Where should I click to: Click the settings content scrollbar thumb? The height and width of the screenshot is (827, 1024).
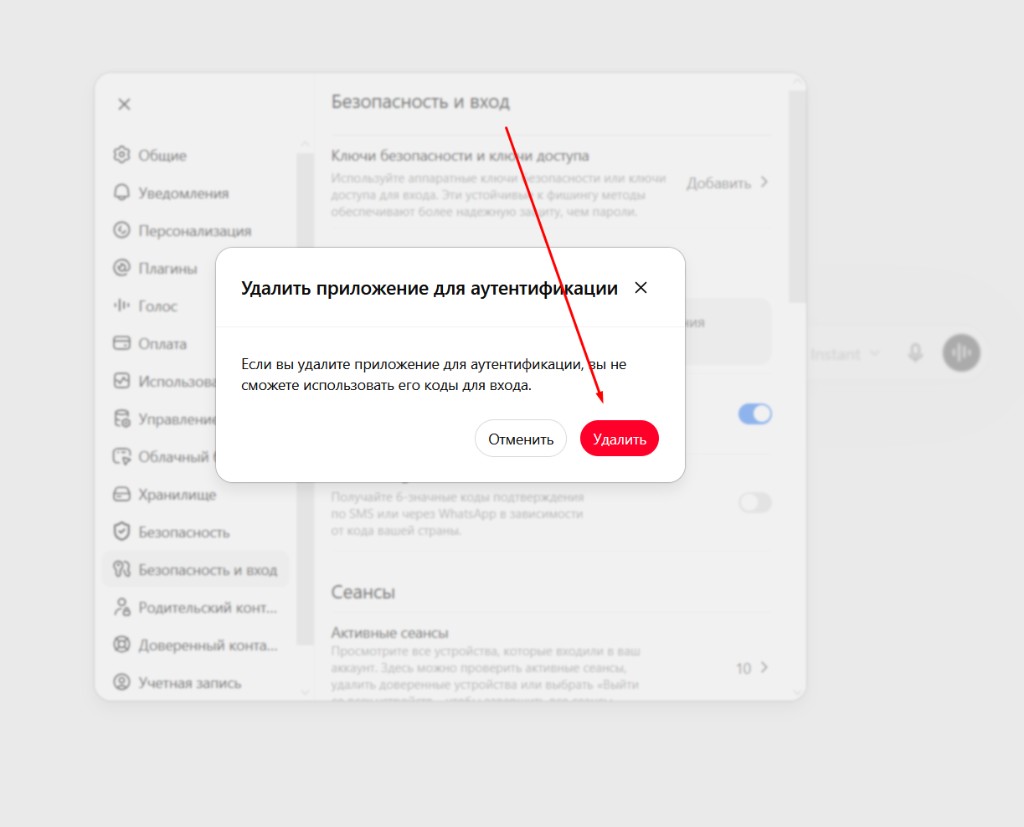[797, 196]
